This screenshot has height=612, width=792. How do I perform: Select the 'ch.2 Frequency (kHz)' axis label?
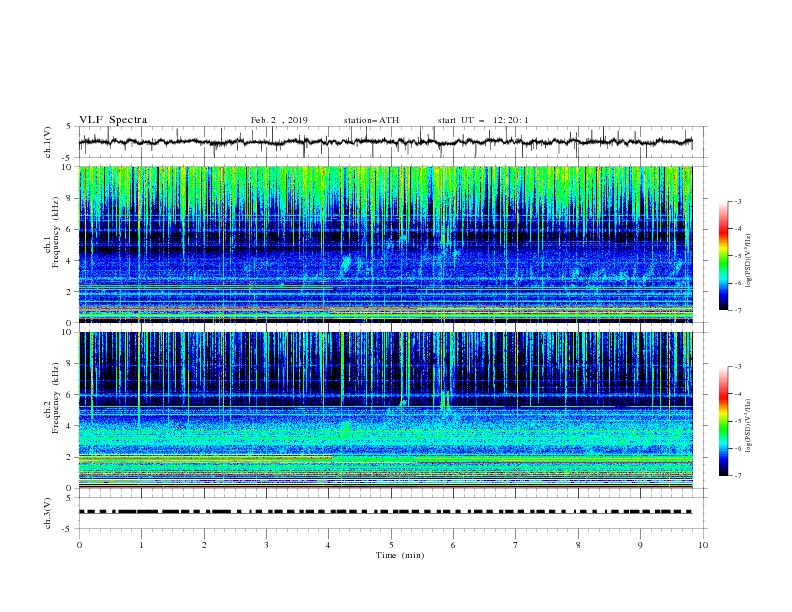coord(52,397)
